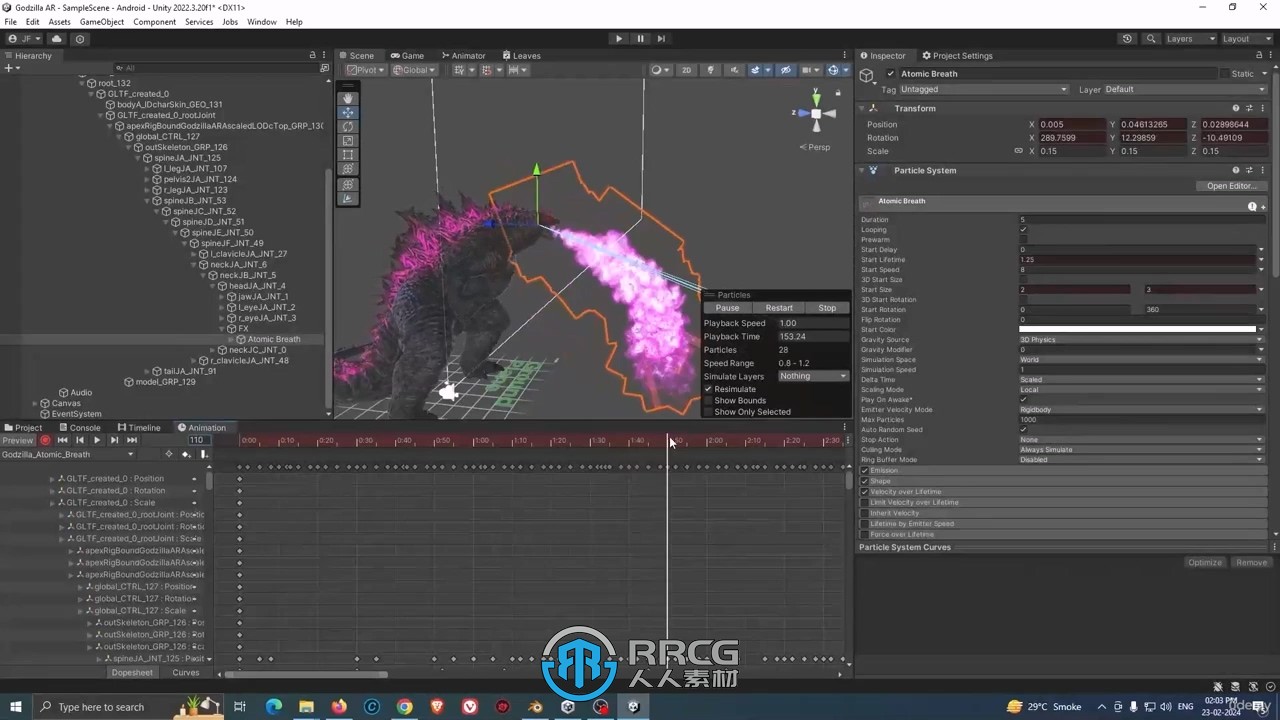Select the Scale tool in Scene

(348, 141)
